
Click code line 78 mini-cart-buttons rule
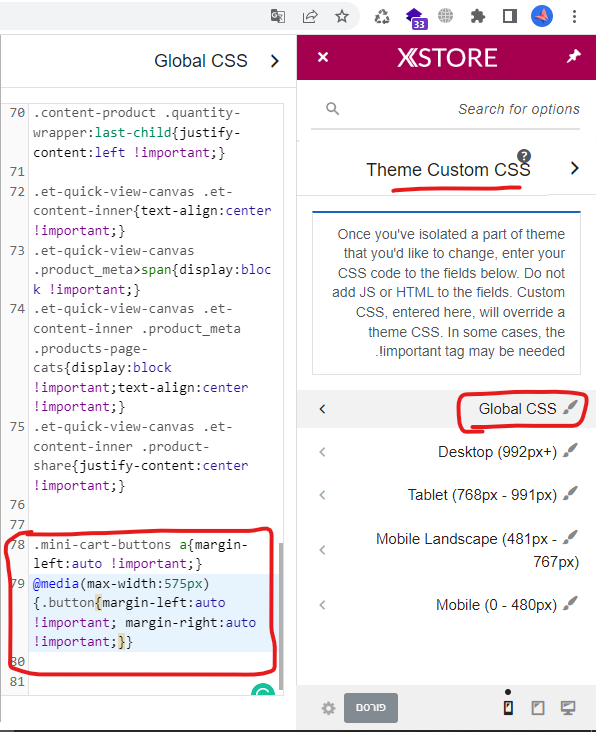point(140,554)
